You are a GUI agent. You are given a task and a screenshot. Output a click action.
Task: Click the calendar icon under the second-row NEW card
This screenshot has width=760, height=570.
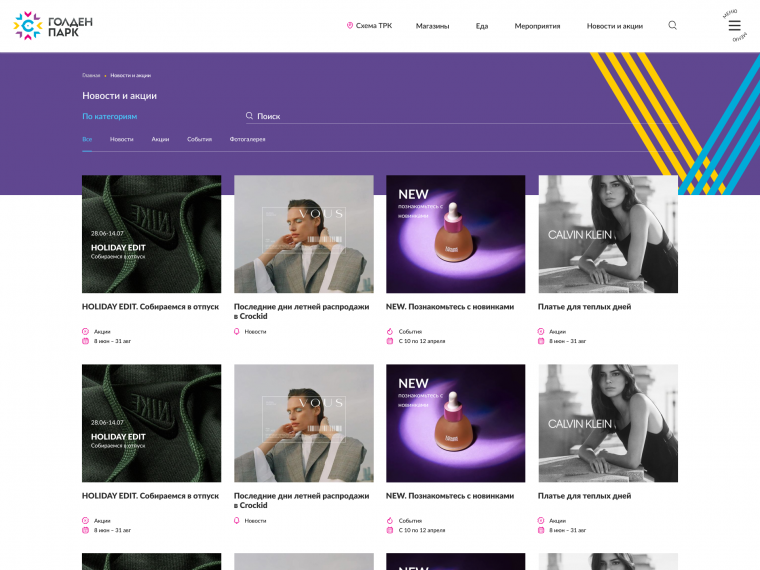pos(389,530)
